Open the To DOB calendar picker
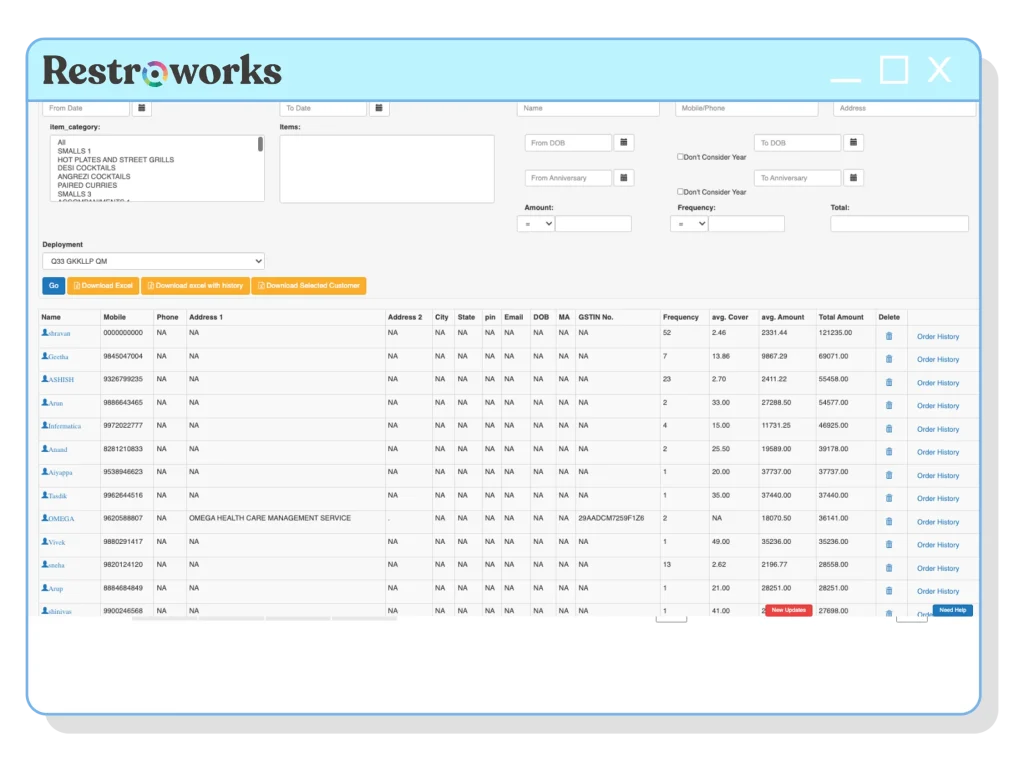Viewport: 1024px width, 767px height. 853,142
